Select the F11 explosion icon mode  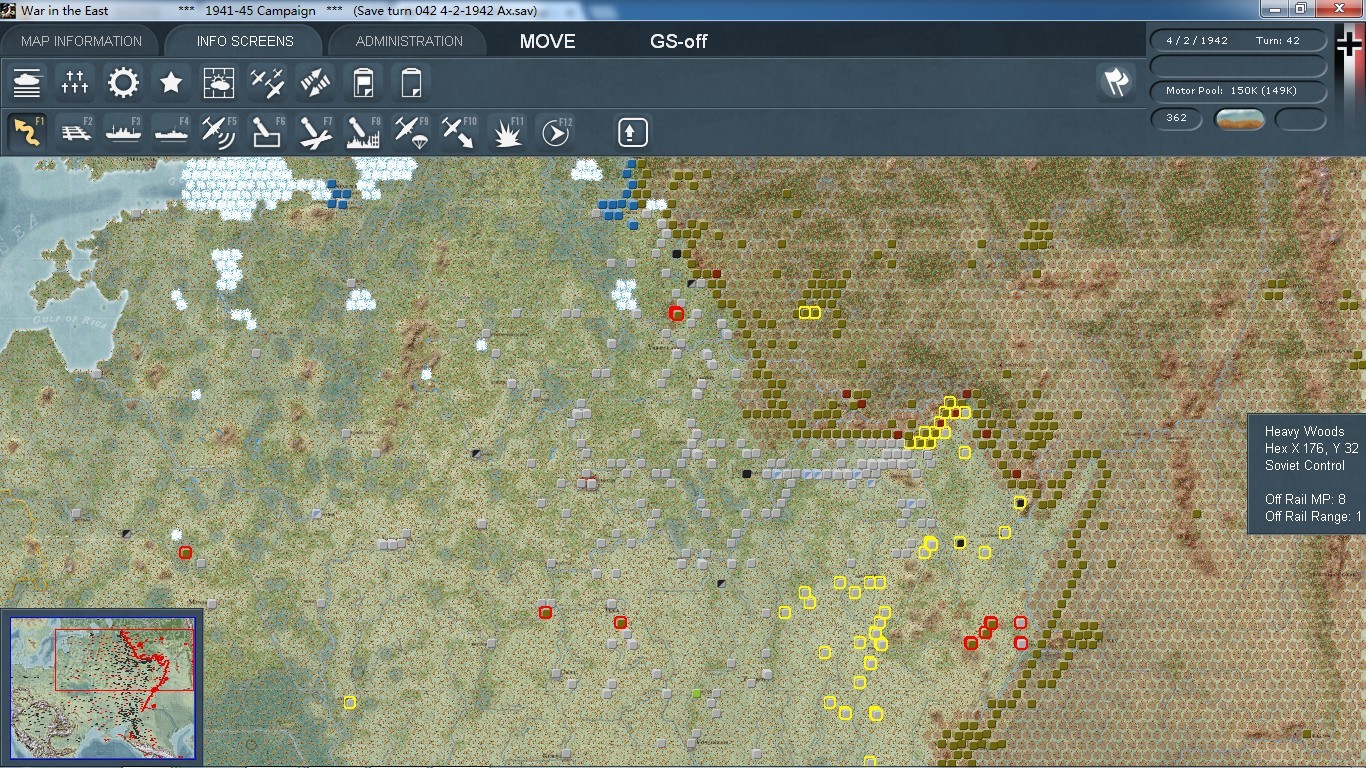507,132
